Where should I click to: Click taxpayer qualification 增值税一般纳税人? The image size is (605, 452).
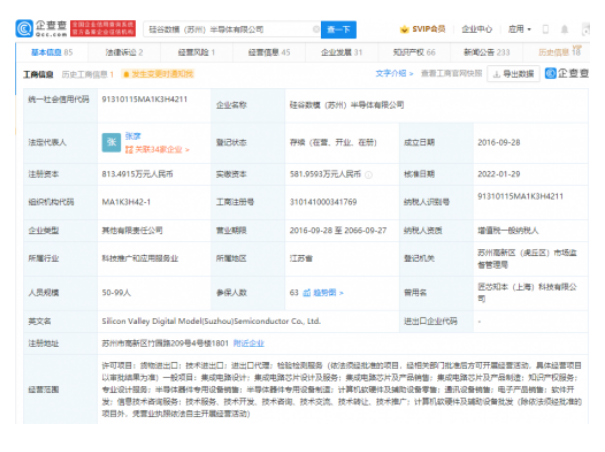pyautogui.click(x=508, y=230)
